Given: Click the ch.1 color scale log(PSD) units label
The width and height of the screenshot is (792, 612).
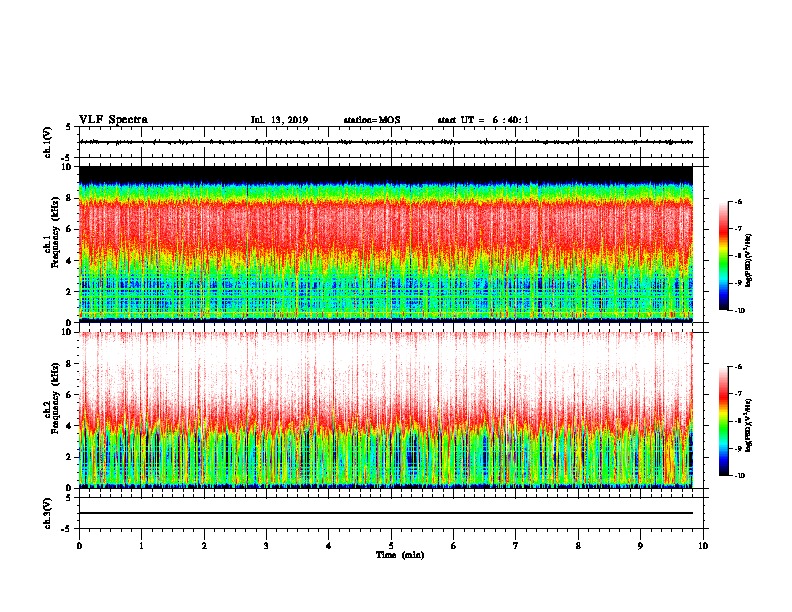Looking at the screenshot, I should coord(749,261).
